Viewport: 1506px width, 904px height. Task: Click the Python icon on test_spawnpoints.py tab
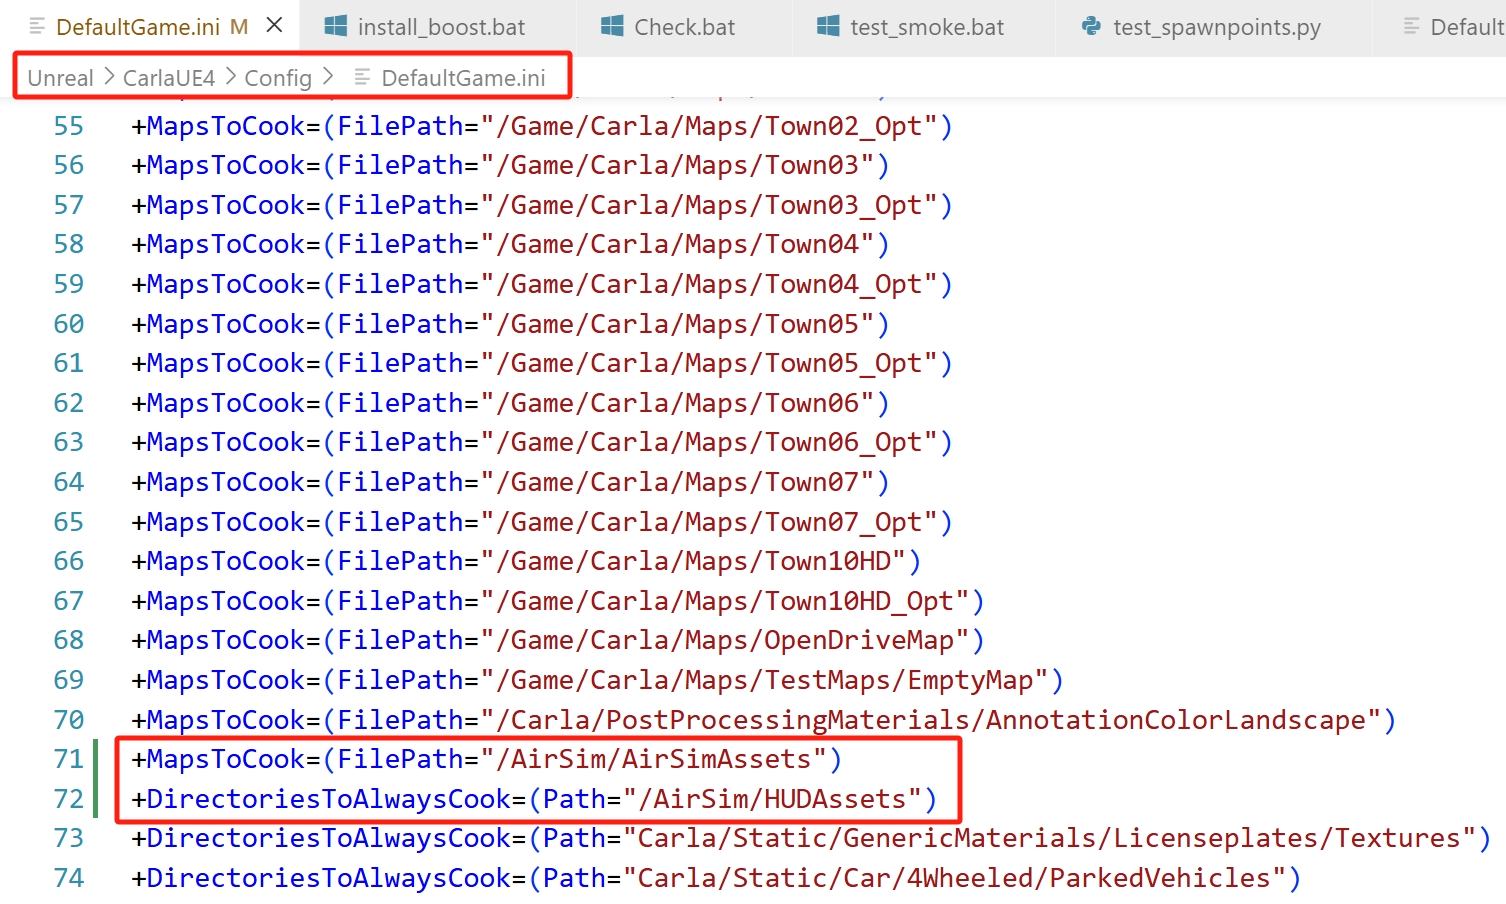pos(1092,26)
